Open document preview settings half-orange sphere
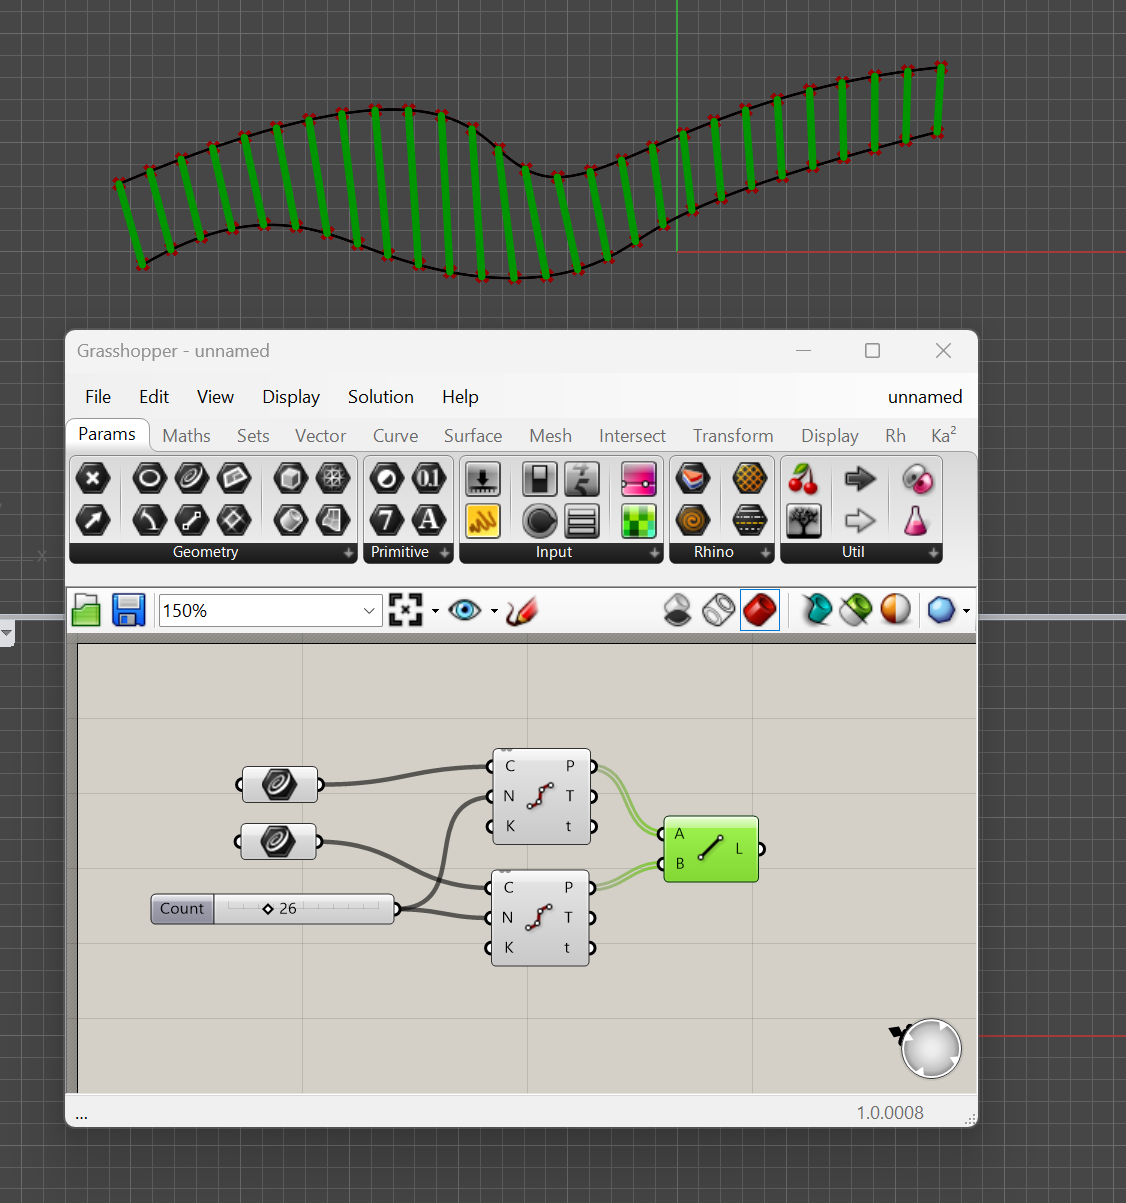This screenshot has height=1203, width=1126. tap(895, 610)
